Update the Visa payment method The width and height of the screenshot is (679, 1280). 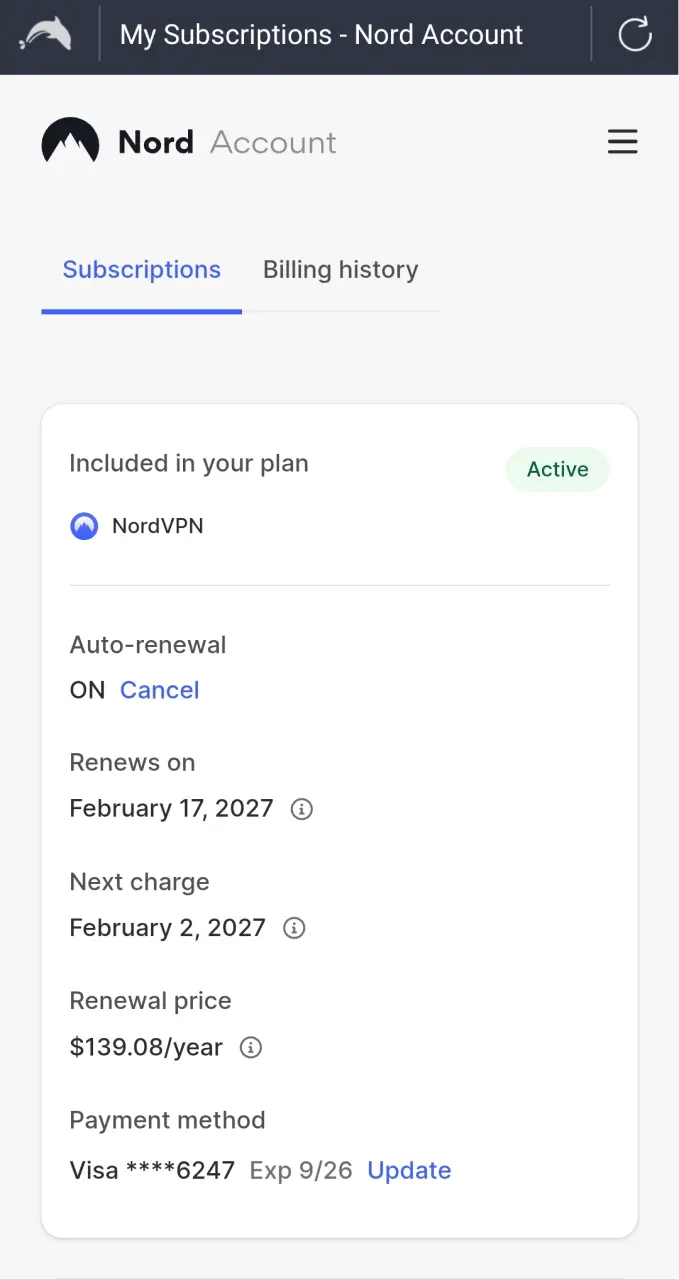[x=409, y=1170]
